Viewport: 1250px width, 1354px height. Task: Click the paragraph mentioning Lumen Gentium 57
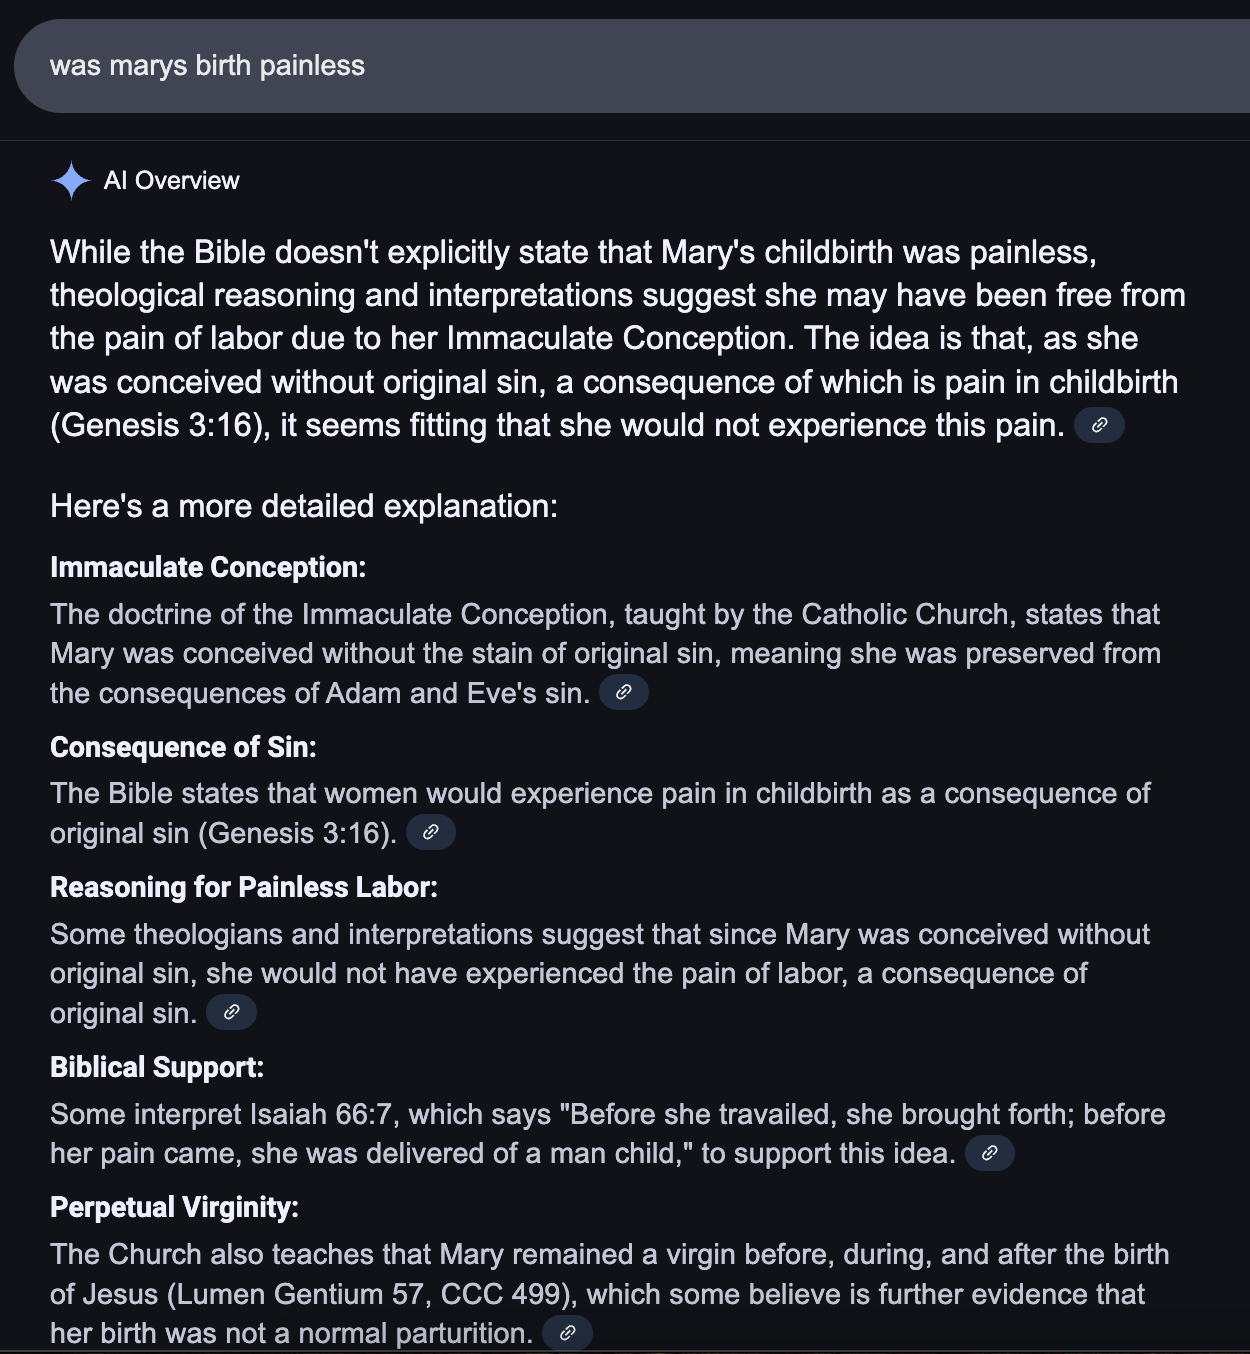tap(610, 1293)
